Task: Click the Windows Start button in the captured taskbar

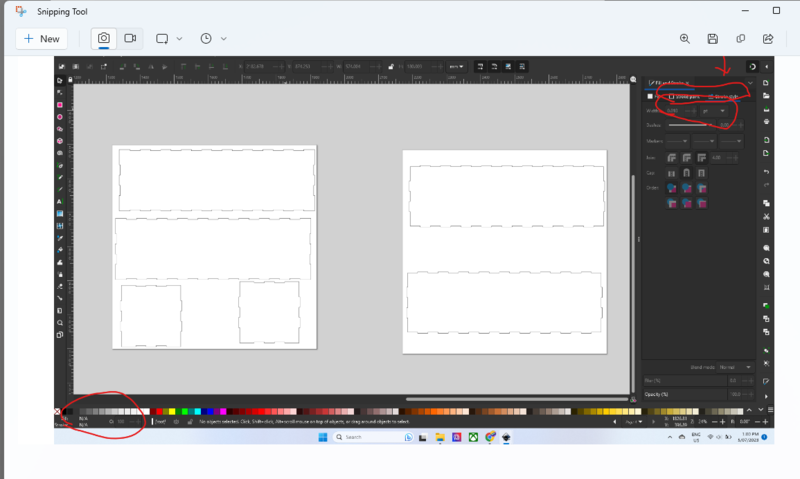Action: [322, 437]
